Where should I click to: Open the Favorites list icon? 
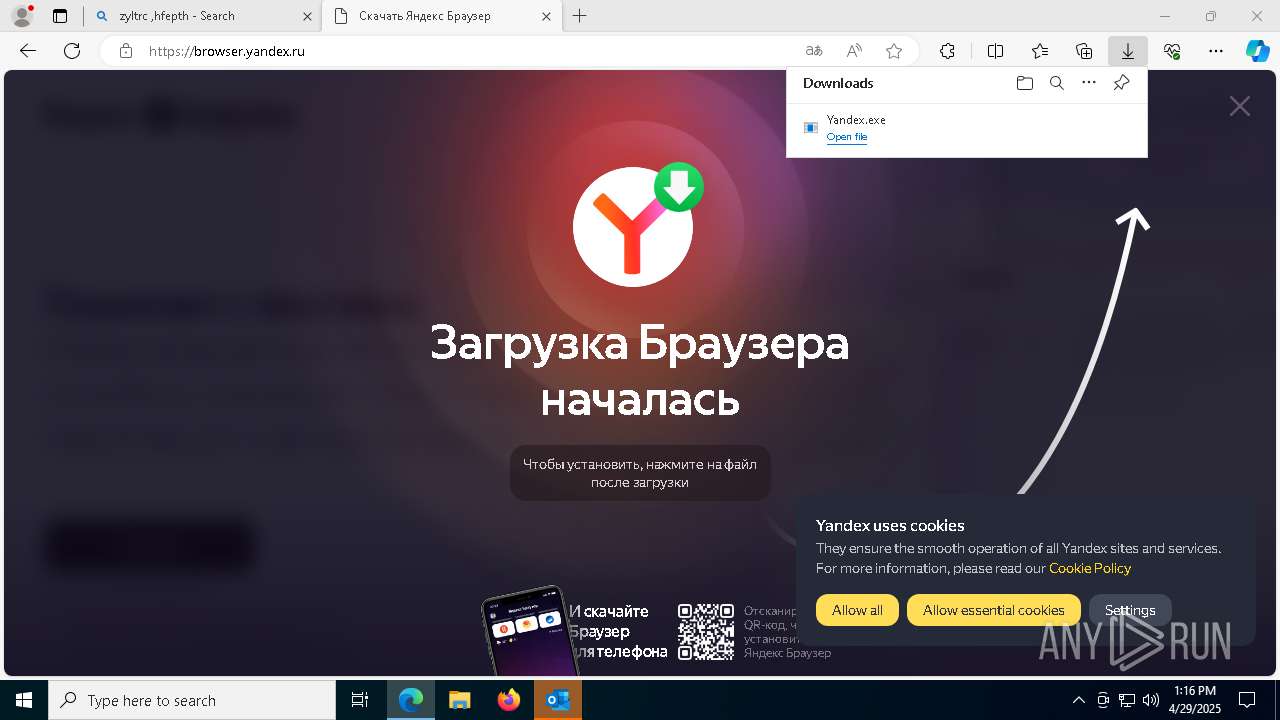pos(1040,51)
